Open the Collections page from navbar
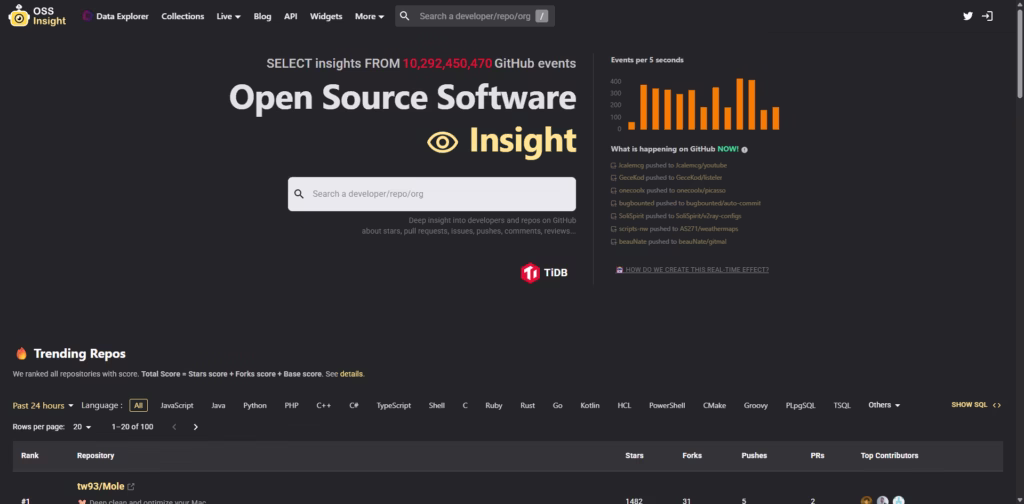Image resolution: width=1024 pixels, height=504 pixels. click(x=182, y=17)
